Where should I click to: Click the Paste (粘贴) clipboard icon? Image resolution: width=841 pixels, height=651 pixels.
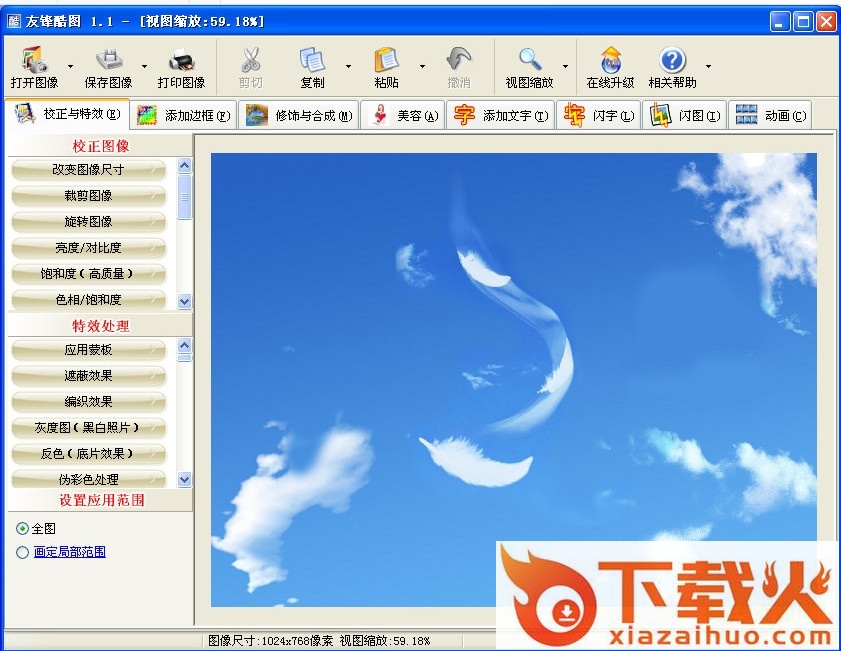point(386,60)
